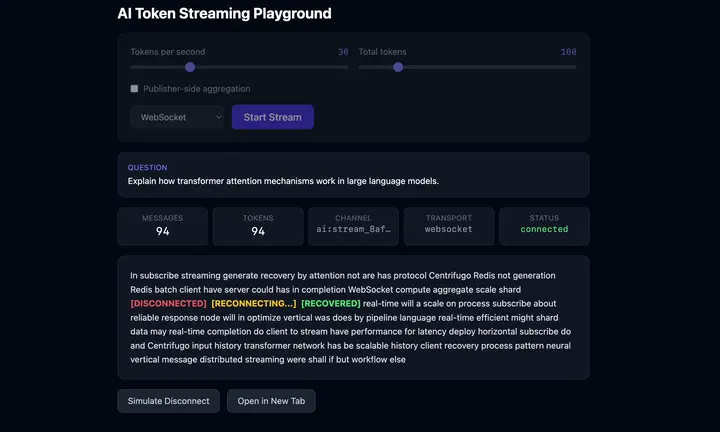Click the Simulate Disconnect button
This screenshot has width=720, height=432.
169,401
